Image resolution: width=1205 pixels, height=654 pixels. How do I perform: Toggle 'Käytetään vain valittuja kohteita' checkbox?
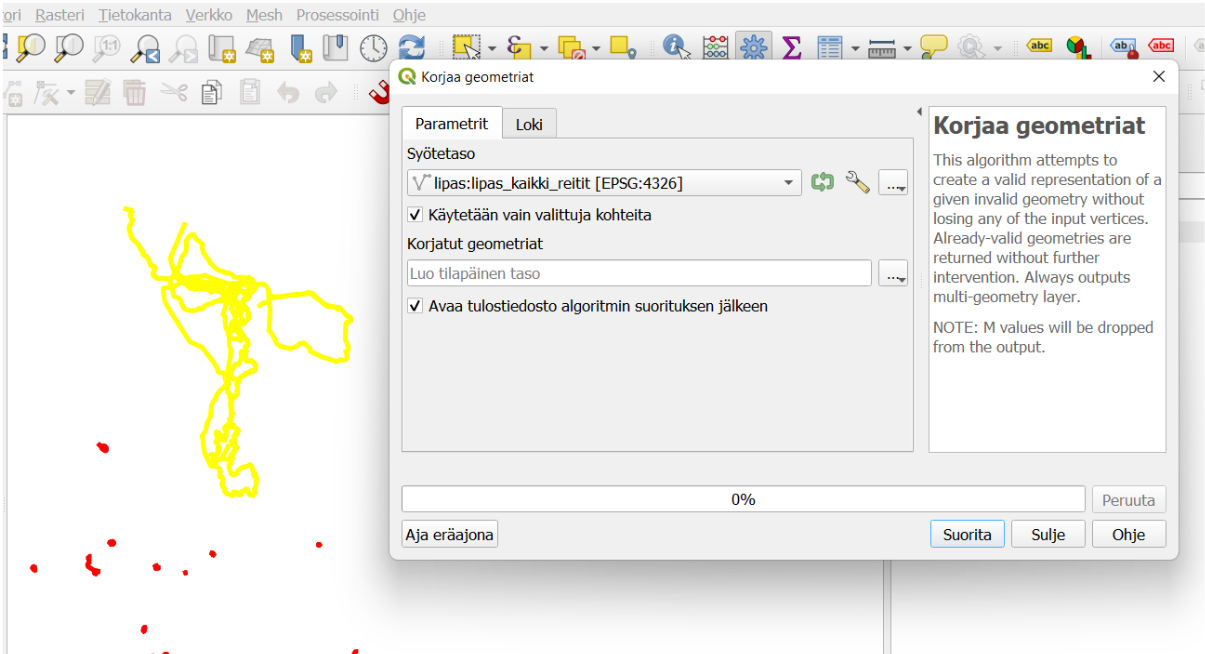[416, 215]
